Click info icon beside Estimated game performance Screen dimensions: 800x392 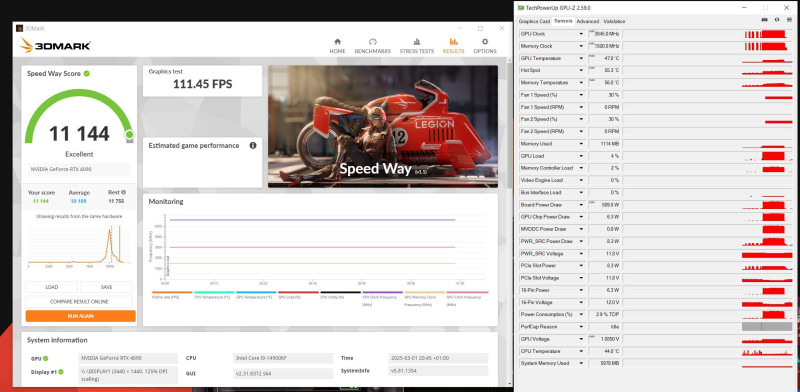(x=253, y=145)
